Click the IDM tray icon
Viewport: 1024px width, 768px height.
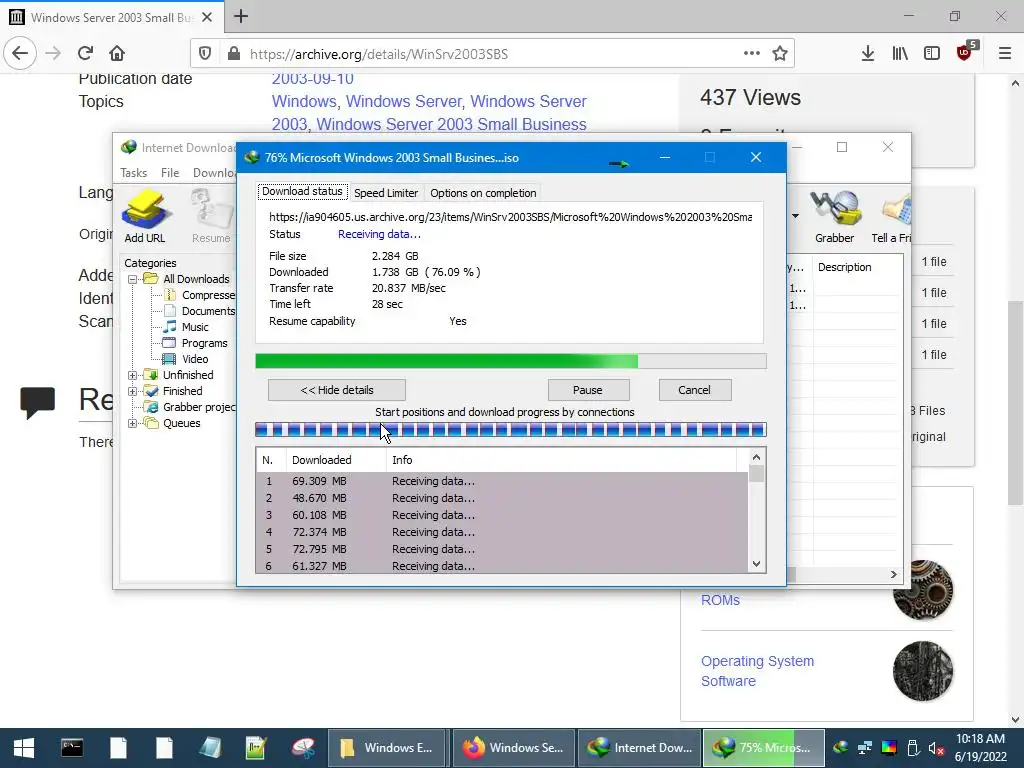click(x=841, y=748)
